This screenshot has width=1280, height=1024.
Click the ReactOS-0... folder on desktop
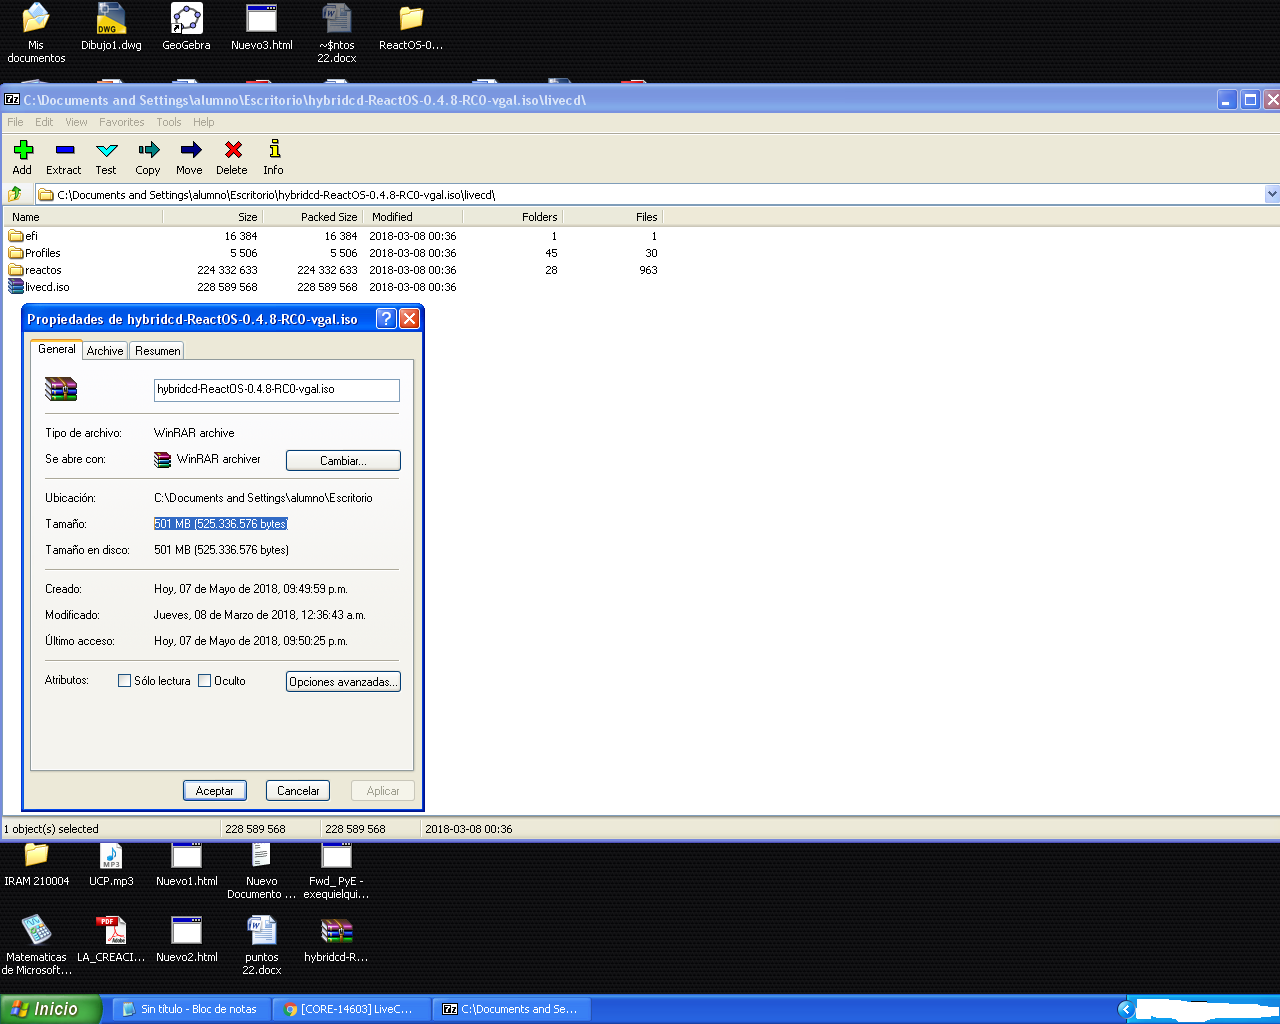point(411,27)
